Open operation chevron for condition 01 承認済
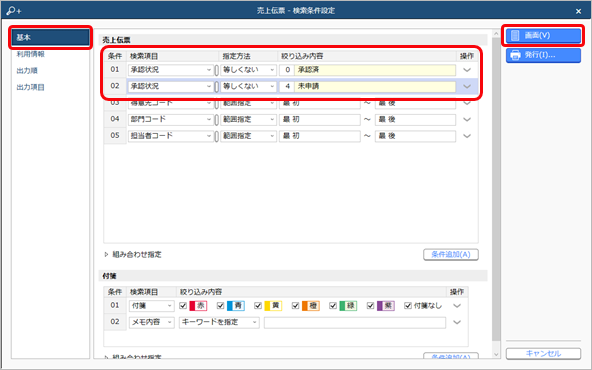Viewport: 592px width, 370px height. tap(467, 70)
